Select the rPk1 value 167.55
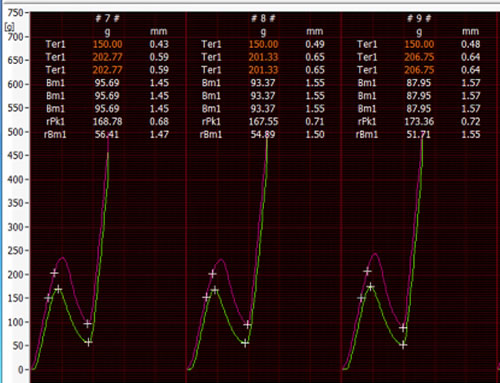 [x=263, y=121]
